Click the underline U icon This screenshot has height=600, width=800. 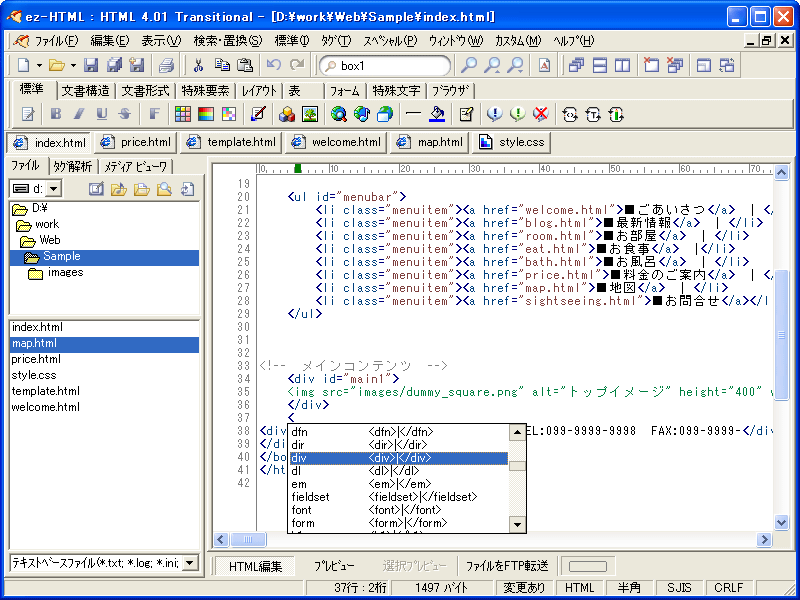(102, 114)
